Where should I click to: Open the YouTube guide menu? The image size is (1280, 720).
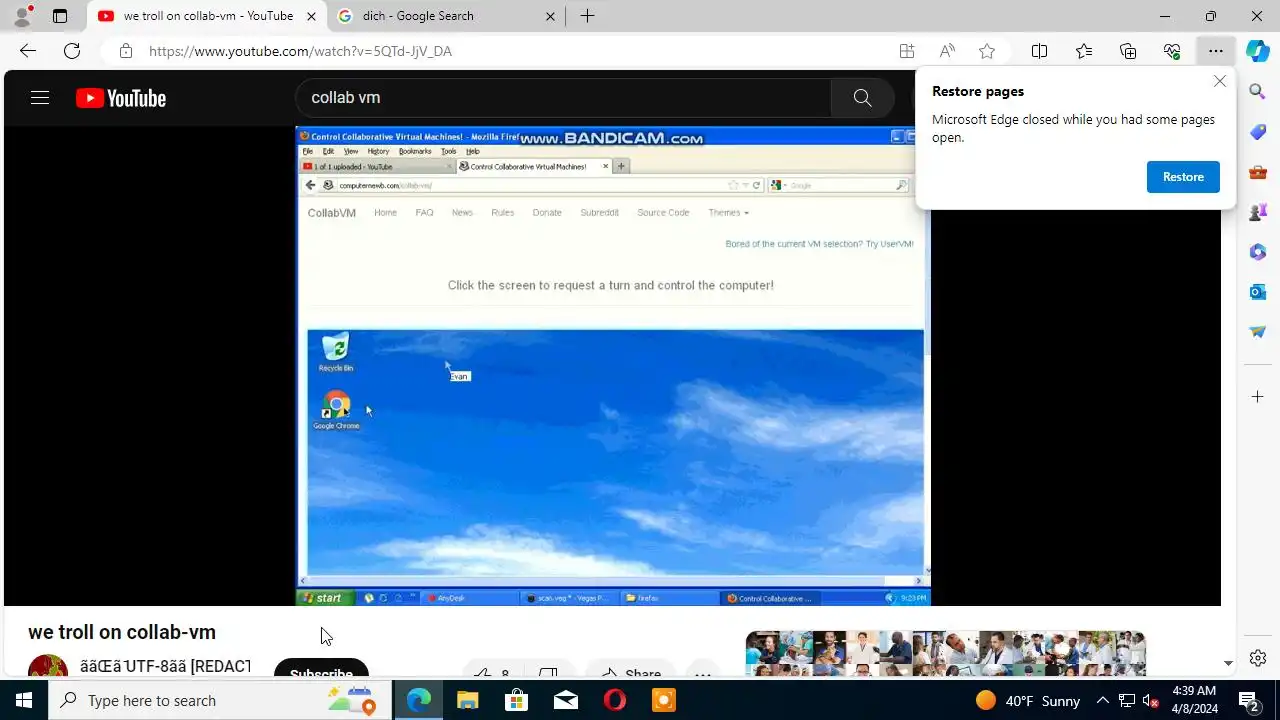[40, 98]
